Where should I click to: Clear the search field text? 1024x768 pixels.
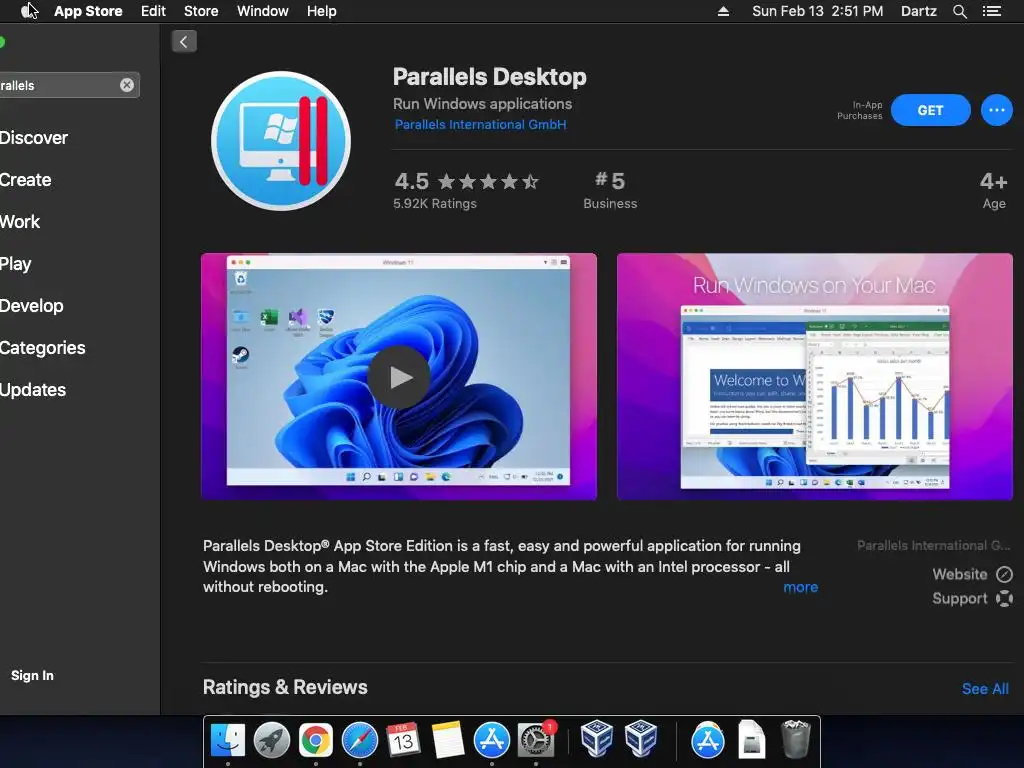pyautogui.click(x=127, y=85)
